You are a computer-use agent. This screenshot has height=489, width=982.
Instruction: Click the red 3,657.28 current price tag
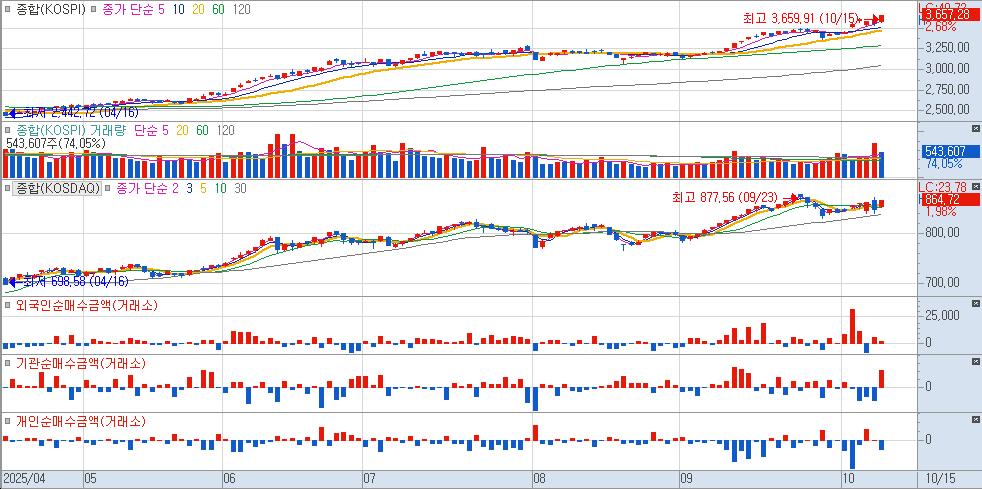click(951, 14)
